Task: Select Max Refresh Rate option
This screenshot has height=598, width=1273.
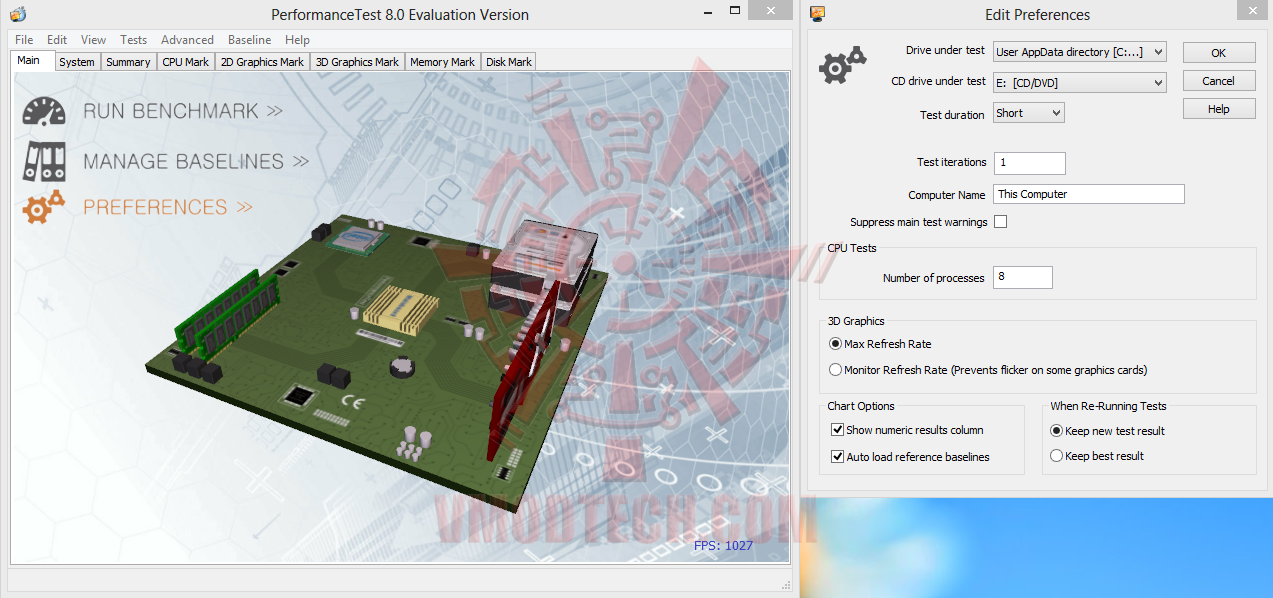Action: pos(836,344)
